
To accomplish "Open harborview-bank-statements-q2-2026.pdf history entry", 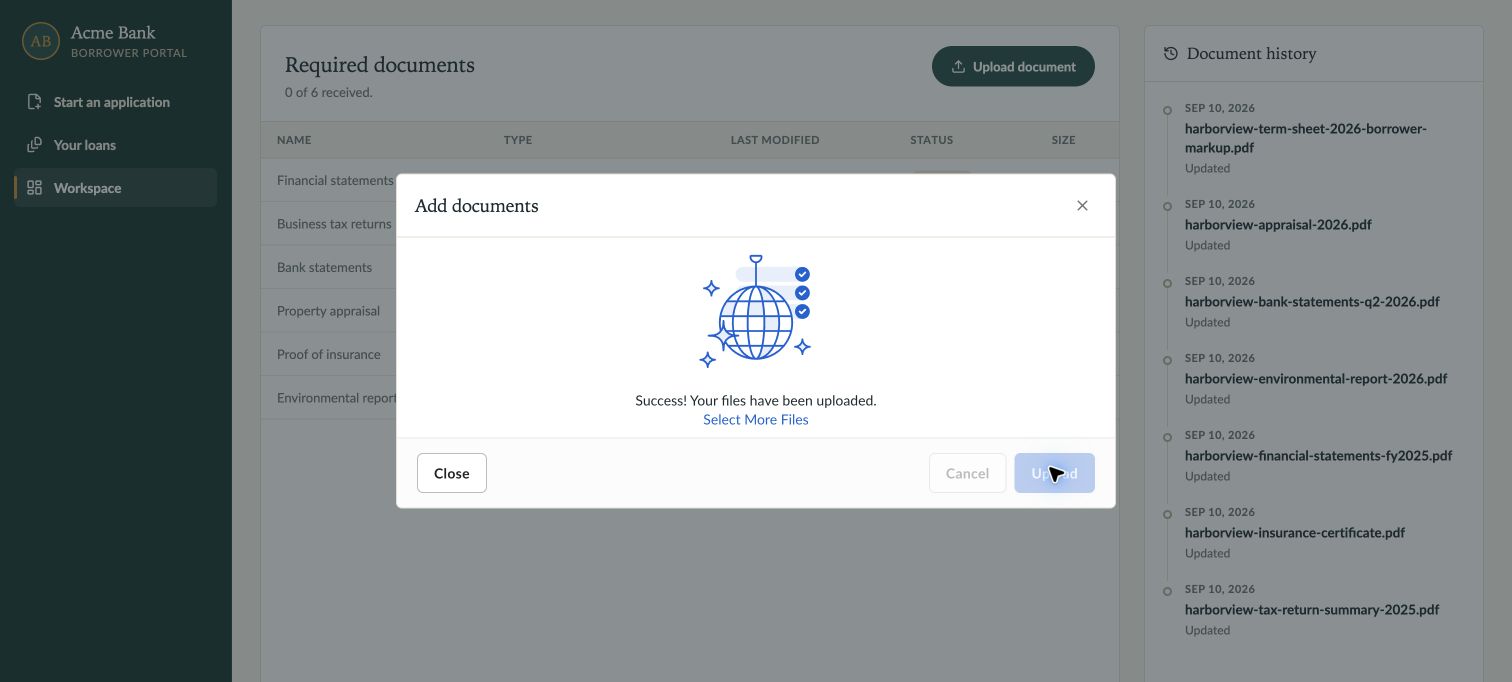I will [x=1312, y=302].
